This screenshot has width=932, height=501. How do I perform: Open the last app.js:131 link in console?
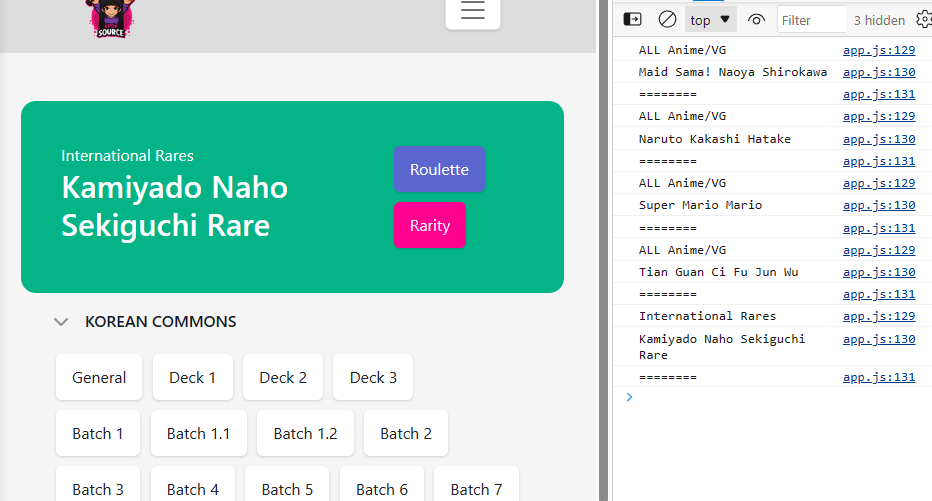(x=879, y=377)
